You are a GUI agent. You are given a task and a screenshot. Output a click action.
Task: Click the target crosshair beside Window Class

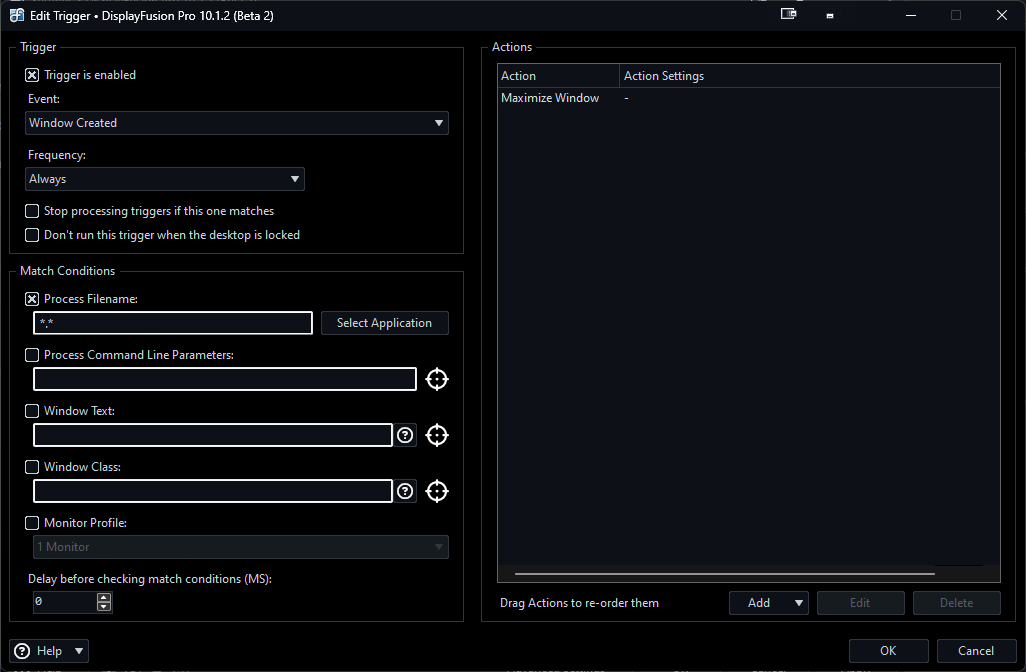[x=437, y=491]
